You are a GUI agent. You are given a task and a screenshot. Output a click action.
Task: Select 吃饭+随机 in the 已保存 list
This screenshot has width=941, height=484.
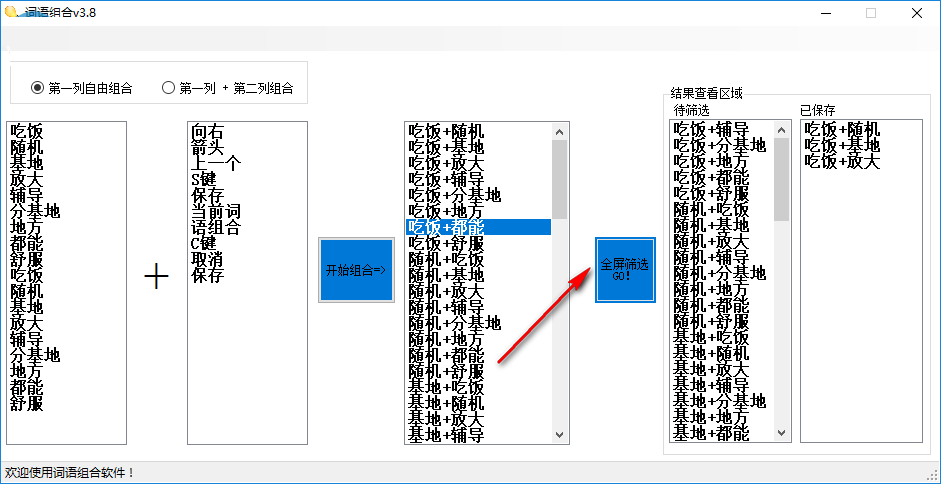click(x=843, y=129)
